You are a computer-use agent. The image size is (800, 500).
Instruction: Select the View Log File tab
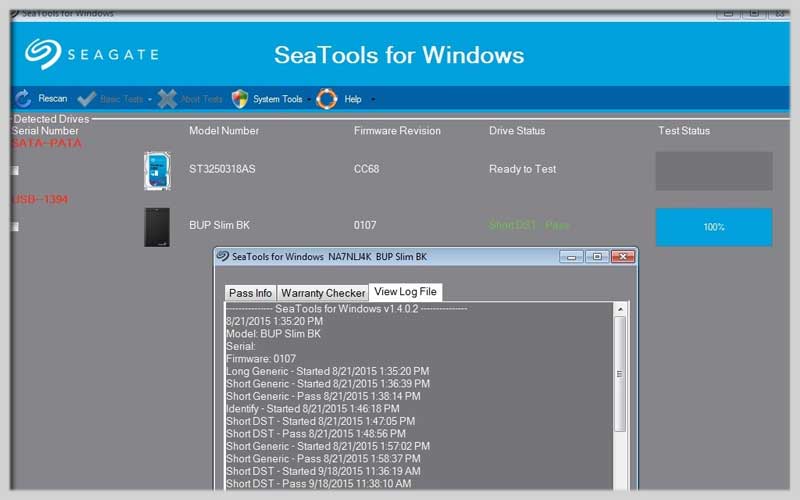click(x=406, y=292)
